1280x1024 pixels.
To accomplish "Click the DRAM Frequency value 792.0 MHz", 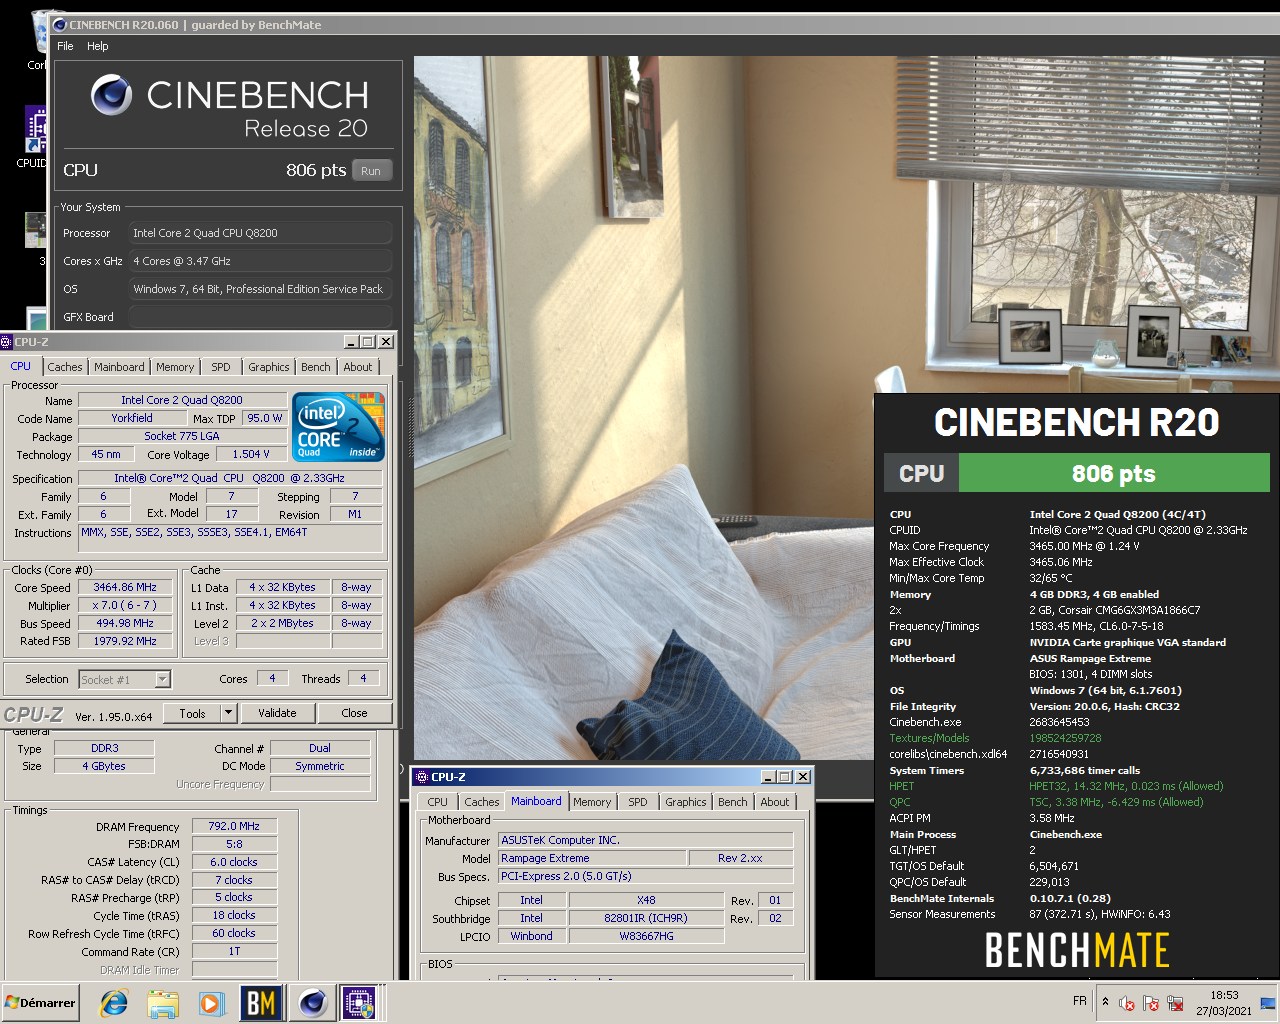I will [234, 827].
